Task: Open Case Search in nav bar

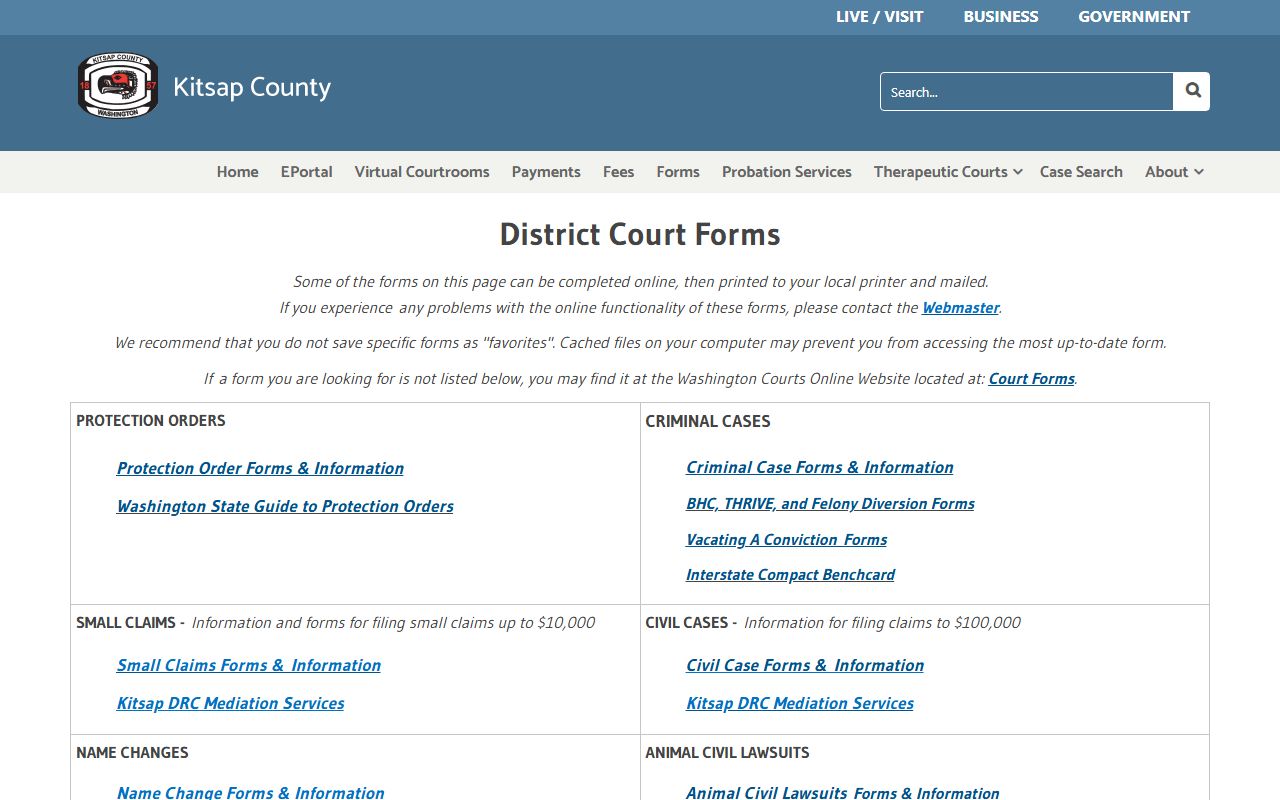Action: 1081,172
